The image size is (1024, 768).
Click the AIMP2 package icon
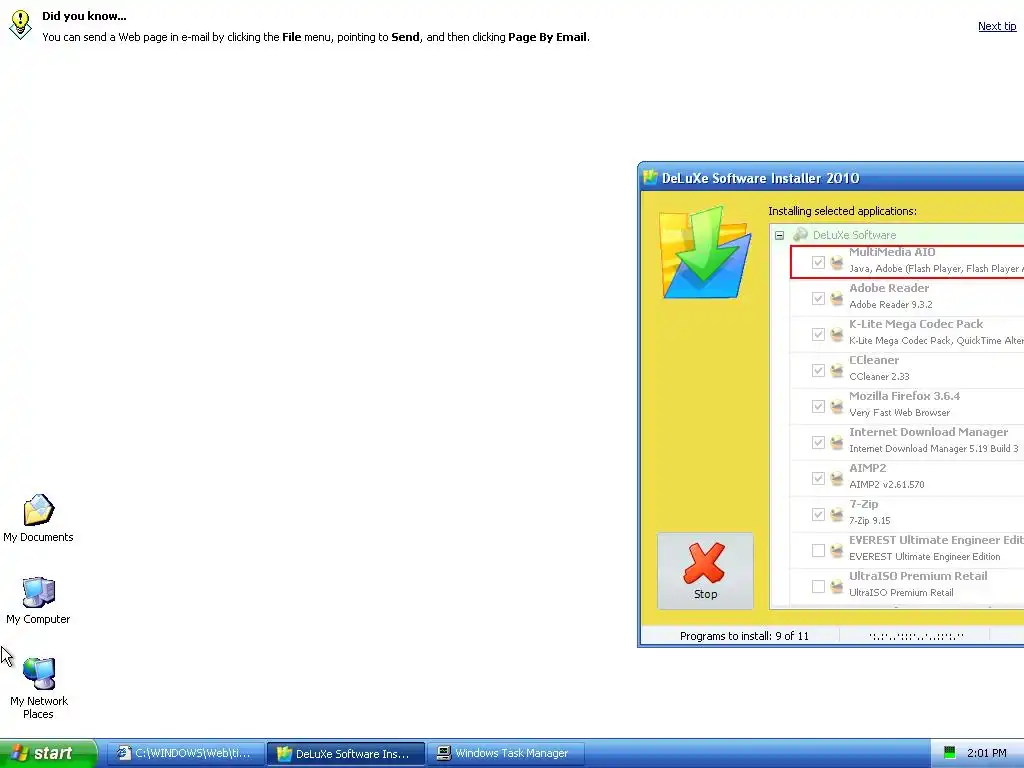837,478
